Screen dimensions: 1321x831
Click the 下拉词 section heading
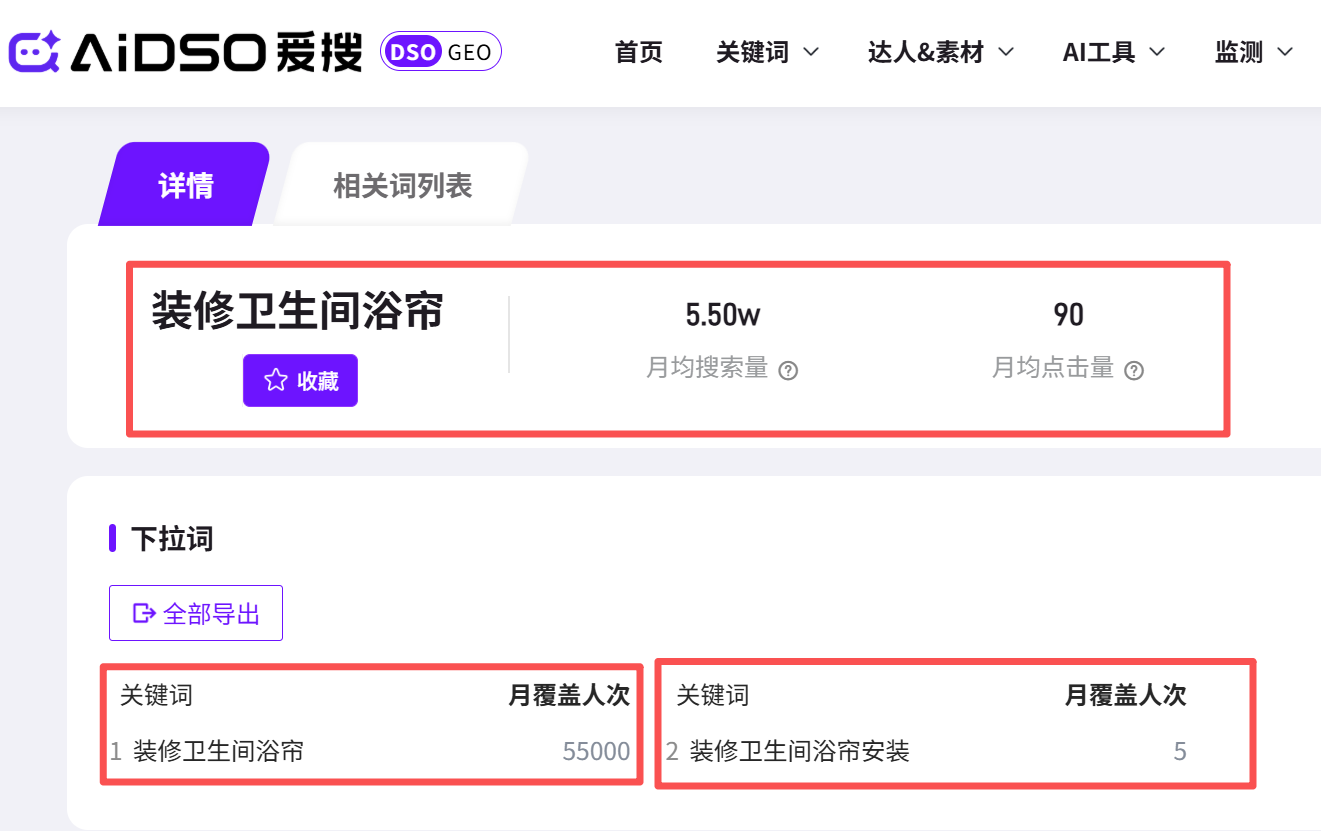(x=172, y=539)
